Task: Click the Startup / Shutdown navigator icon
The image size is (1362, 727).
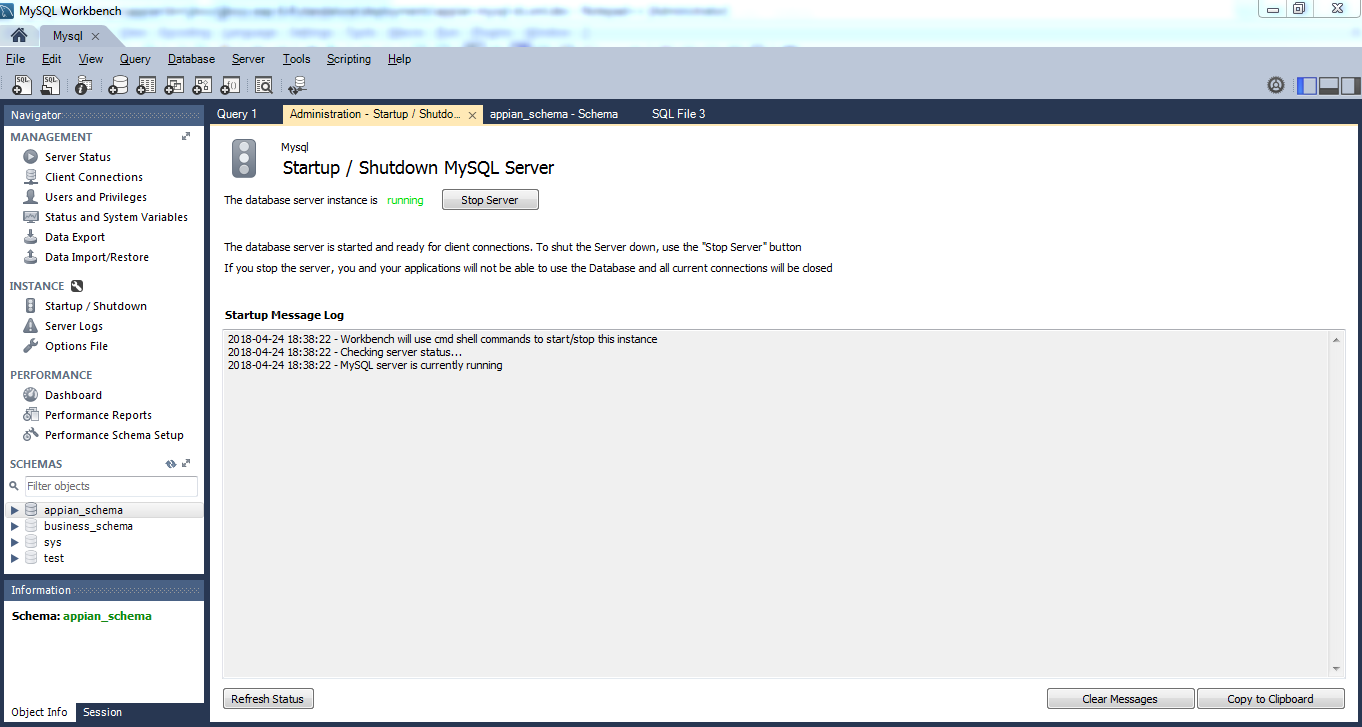Action: coord(30,306)
